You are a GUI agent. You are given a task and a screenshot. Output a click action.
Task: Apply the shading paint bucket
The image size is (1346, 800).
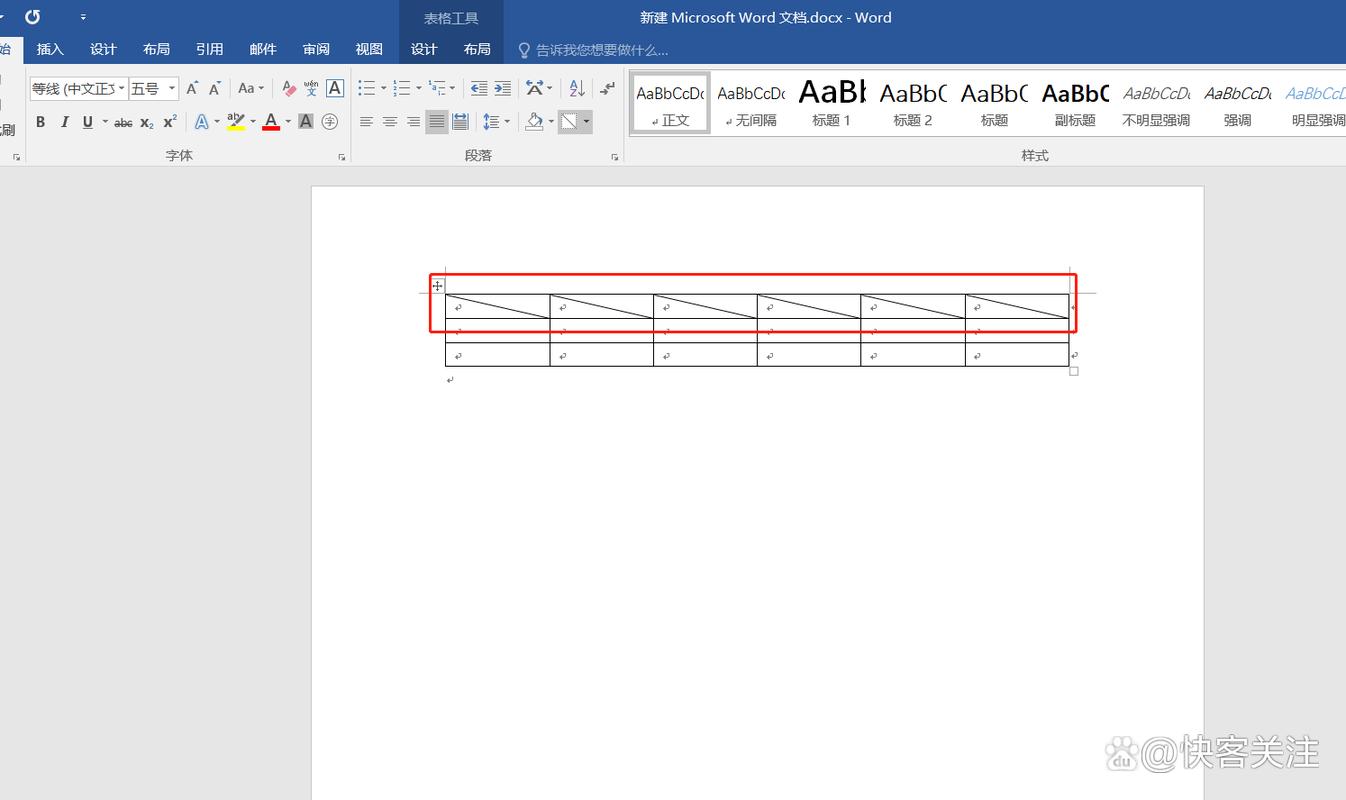coord(535,122)
